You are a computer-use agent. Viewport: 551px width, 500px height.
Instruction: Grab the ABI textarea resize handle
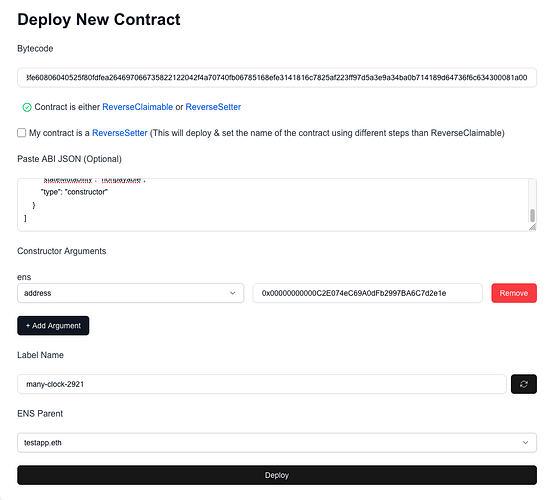click(533, 227)
